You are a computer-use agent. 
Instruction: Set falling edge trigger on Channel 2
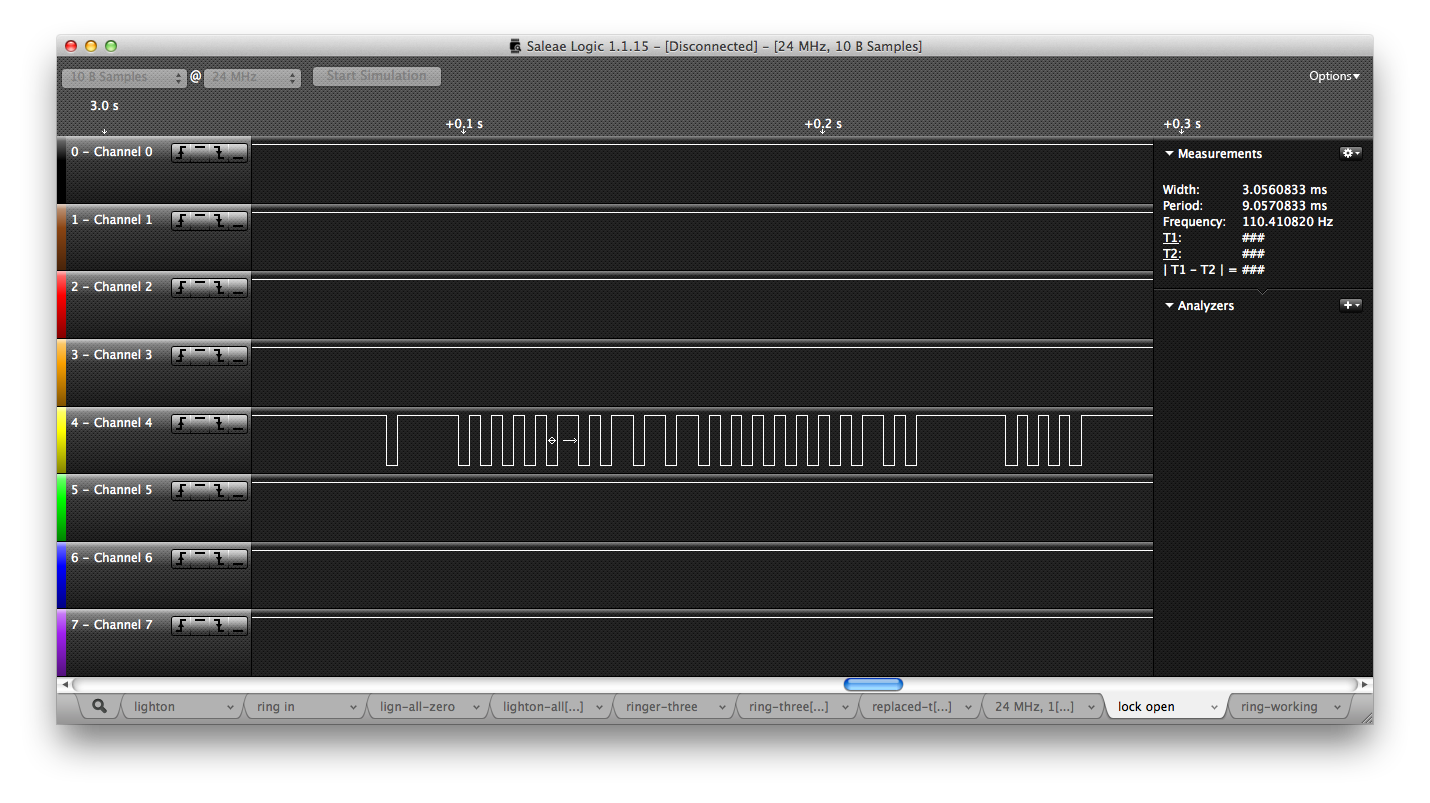click(x=219, y=288)
